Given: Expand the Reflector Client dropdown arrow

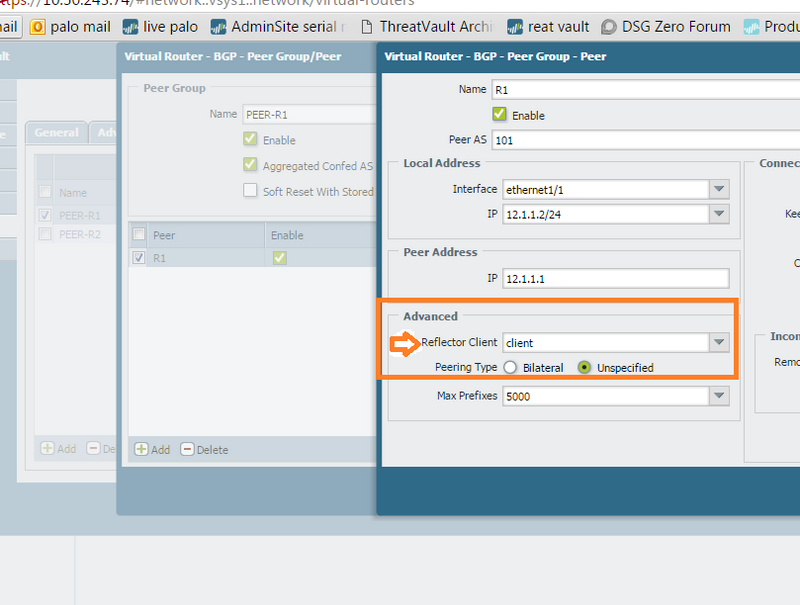Looking at the screenshot, I should tap(719, 342).
